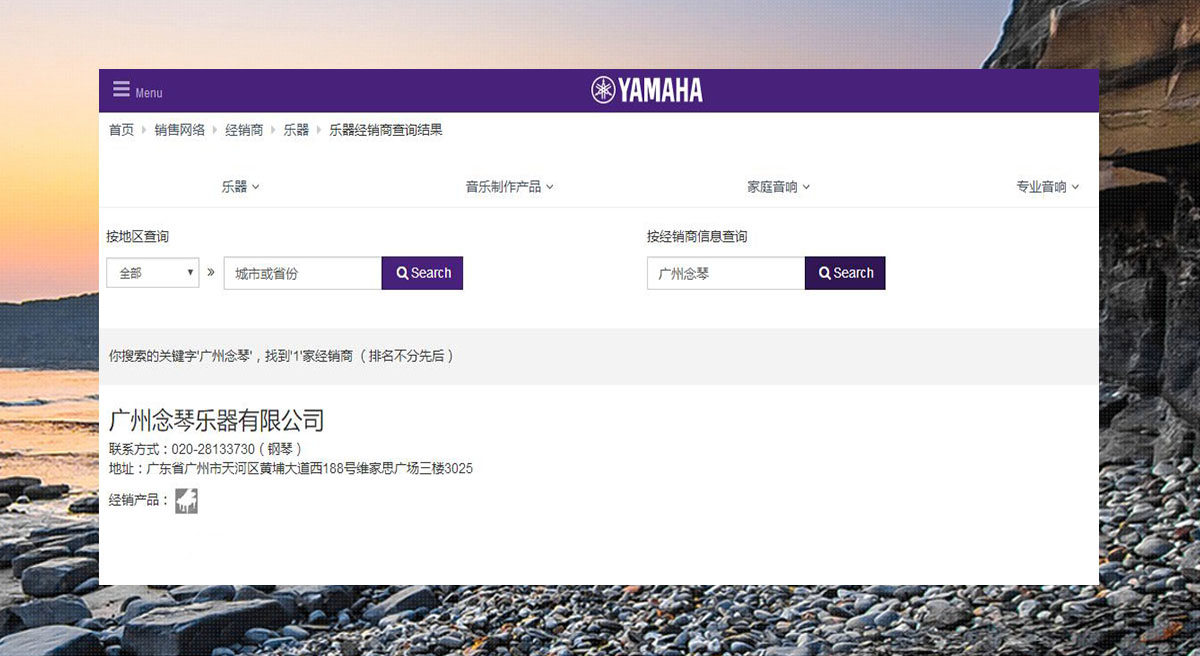Screen dimensions: 1200x656
Task: Expand the 家庭音响 category menu
Action: 778,187
